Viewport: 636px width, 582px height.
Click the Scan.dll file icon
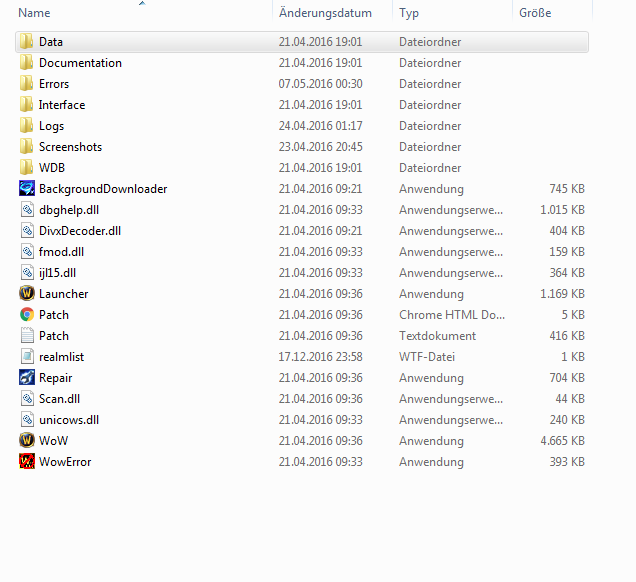pyautogui.click(x=27, y=399)
